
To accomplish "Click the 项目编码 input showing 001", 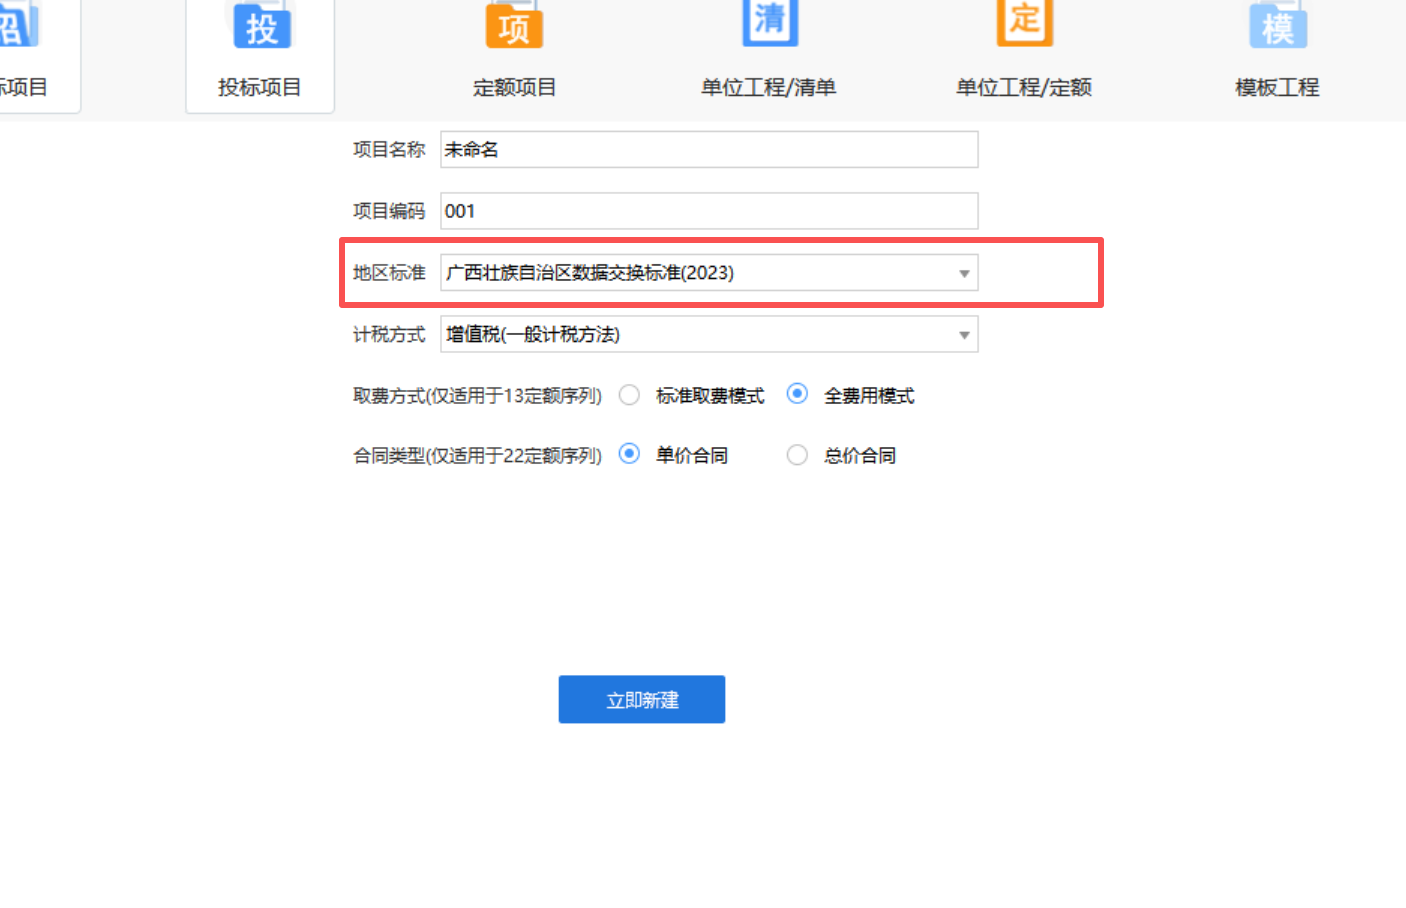I will (709, 211).
